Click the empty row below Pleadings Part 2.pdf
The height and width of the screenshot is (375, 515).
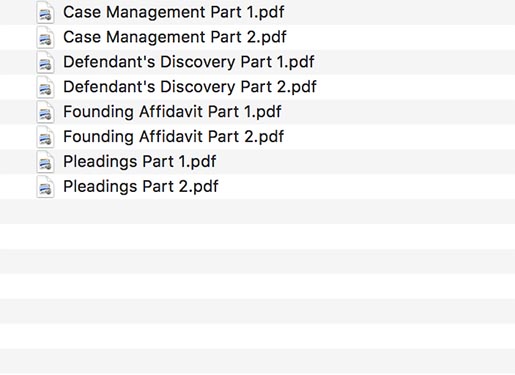point(257,212)
